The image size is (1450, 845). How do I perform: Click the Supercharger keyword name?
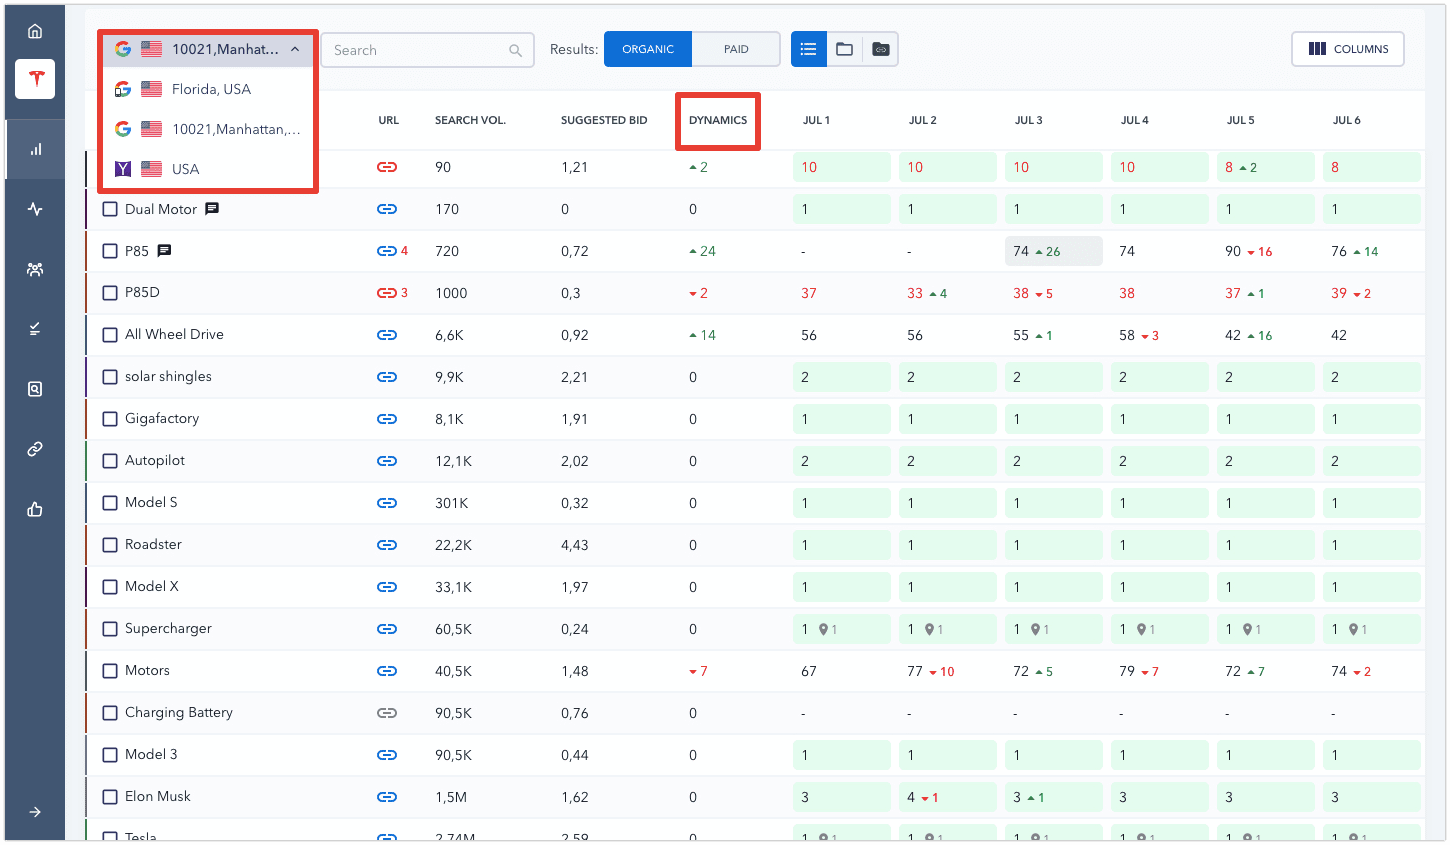coord(168,629)
